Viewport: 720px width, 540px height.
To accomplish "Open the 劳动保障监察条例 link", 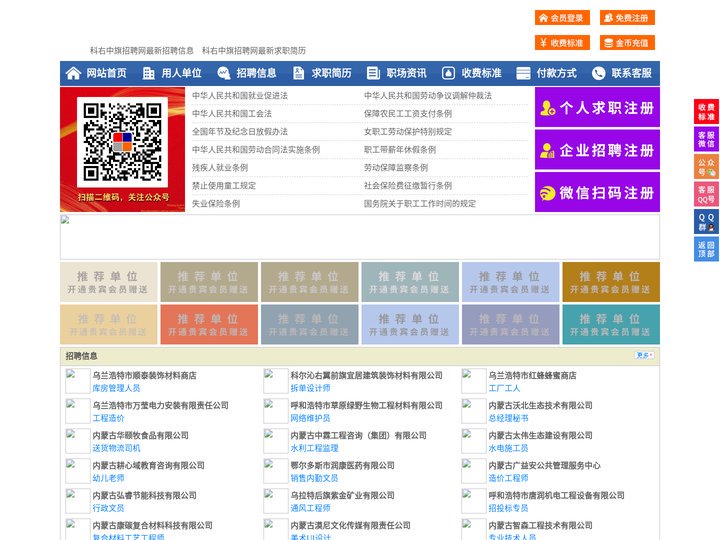I will (x=396, y=168).
